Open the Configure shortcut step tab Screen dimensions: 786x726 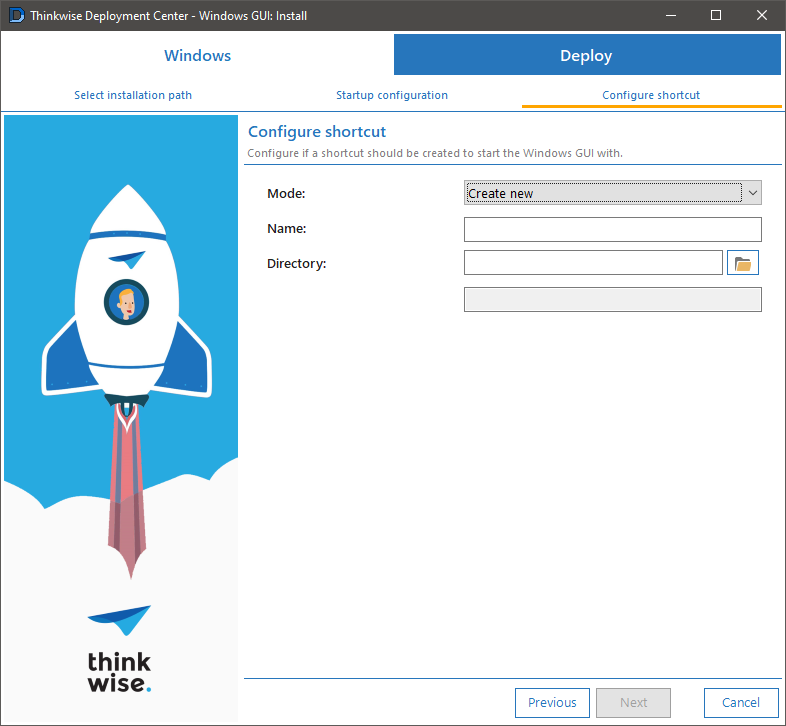pyautogui.click(x=651, y=95)
